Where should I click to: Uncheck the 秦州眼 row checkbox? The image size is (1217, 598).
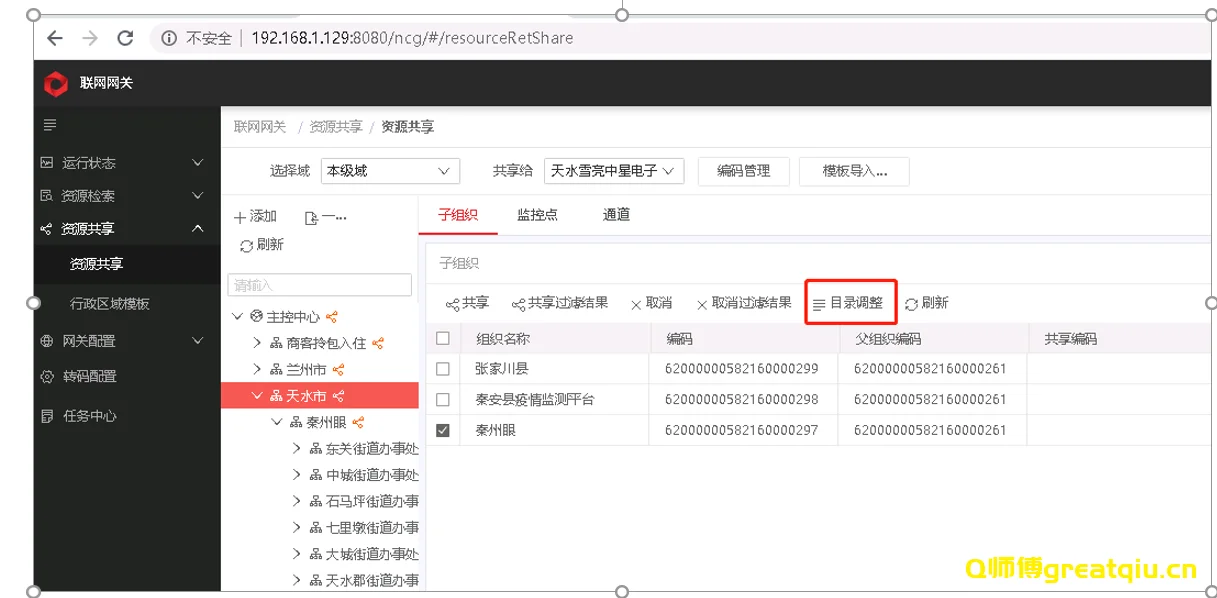coord(443,429)
